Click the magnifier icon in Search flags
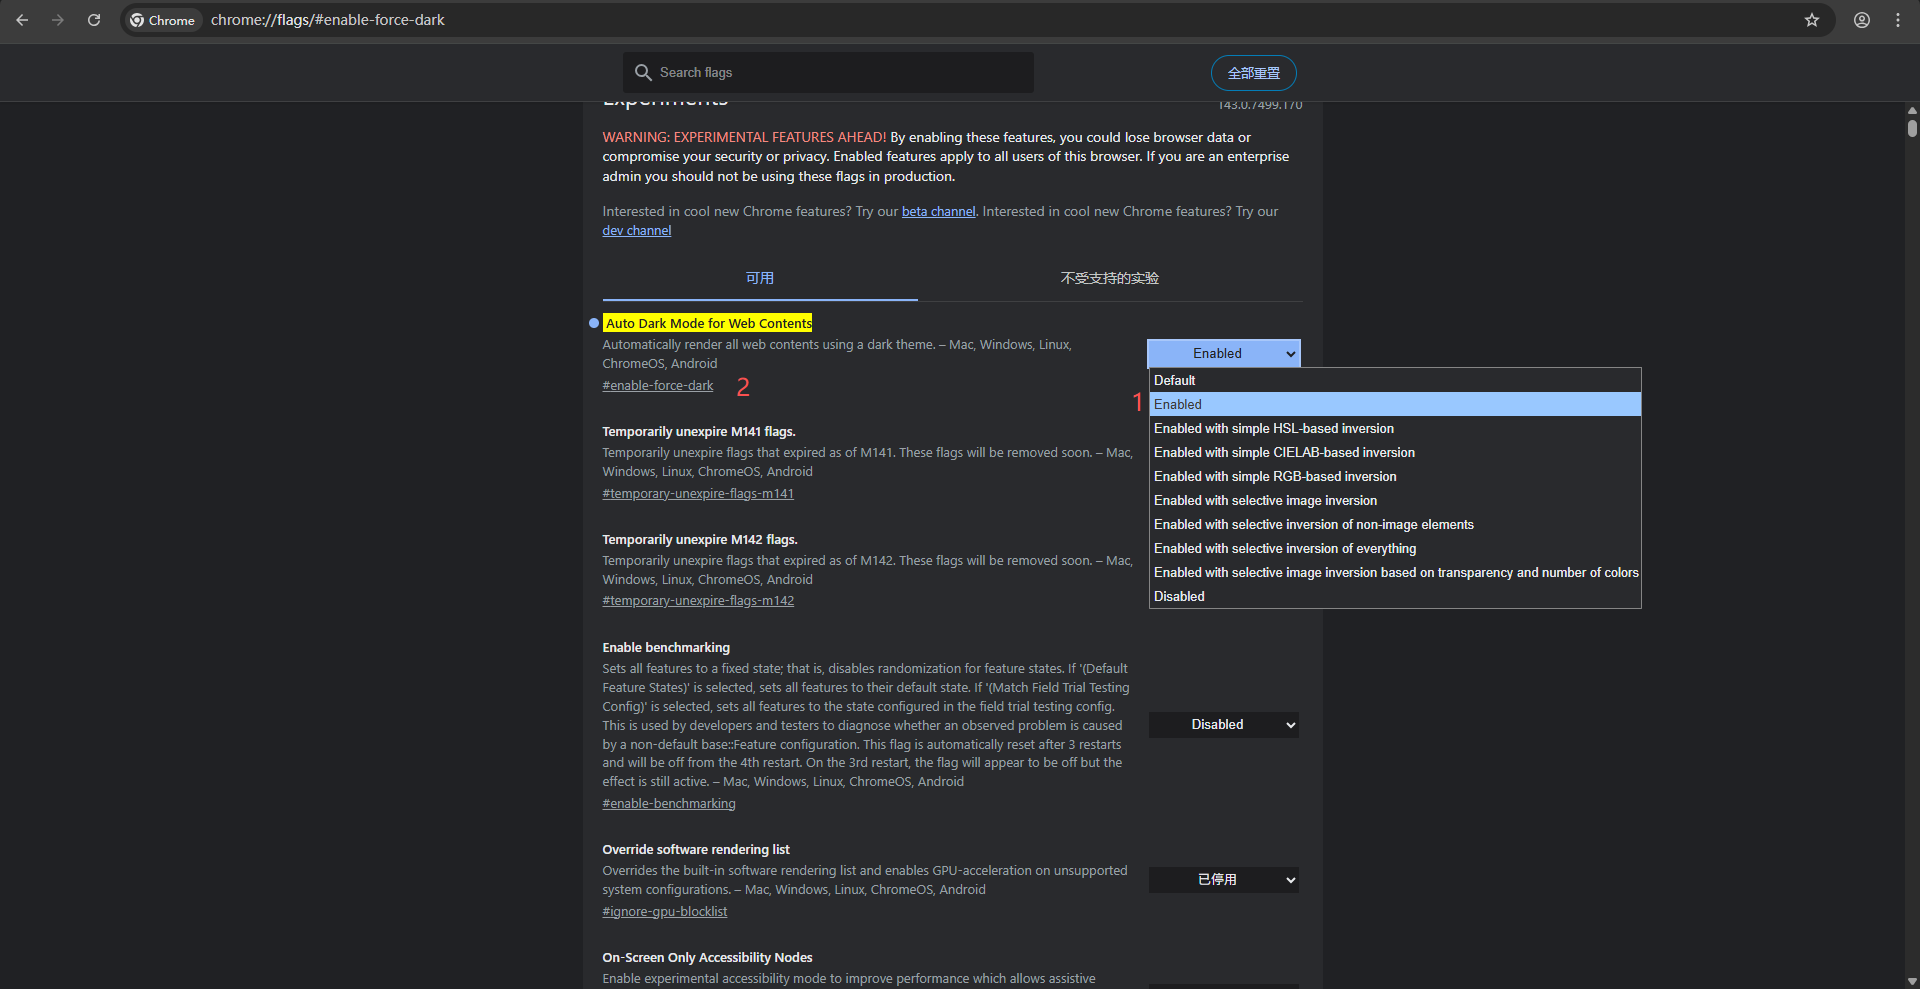 tap(643, 73)
